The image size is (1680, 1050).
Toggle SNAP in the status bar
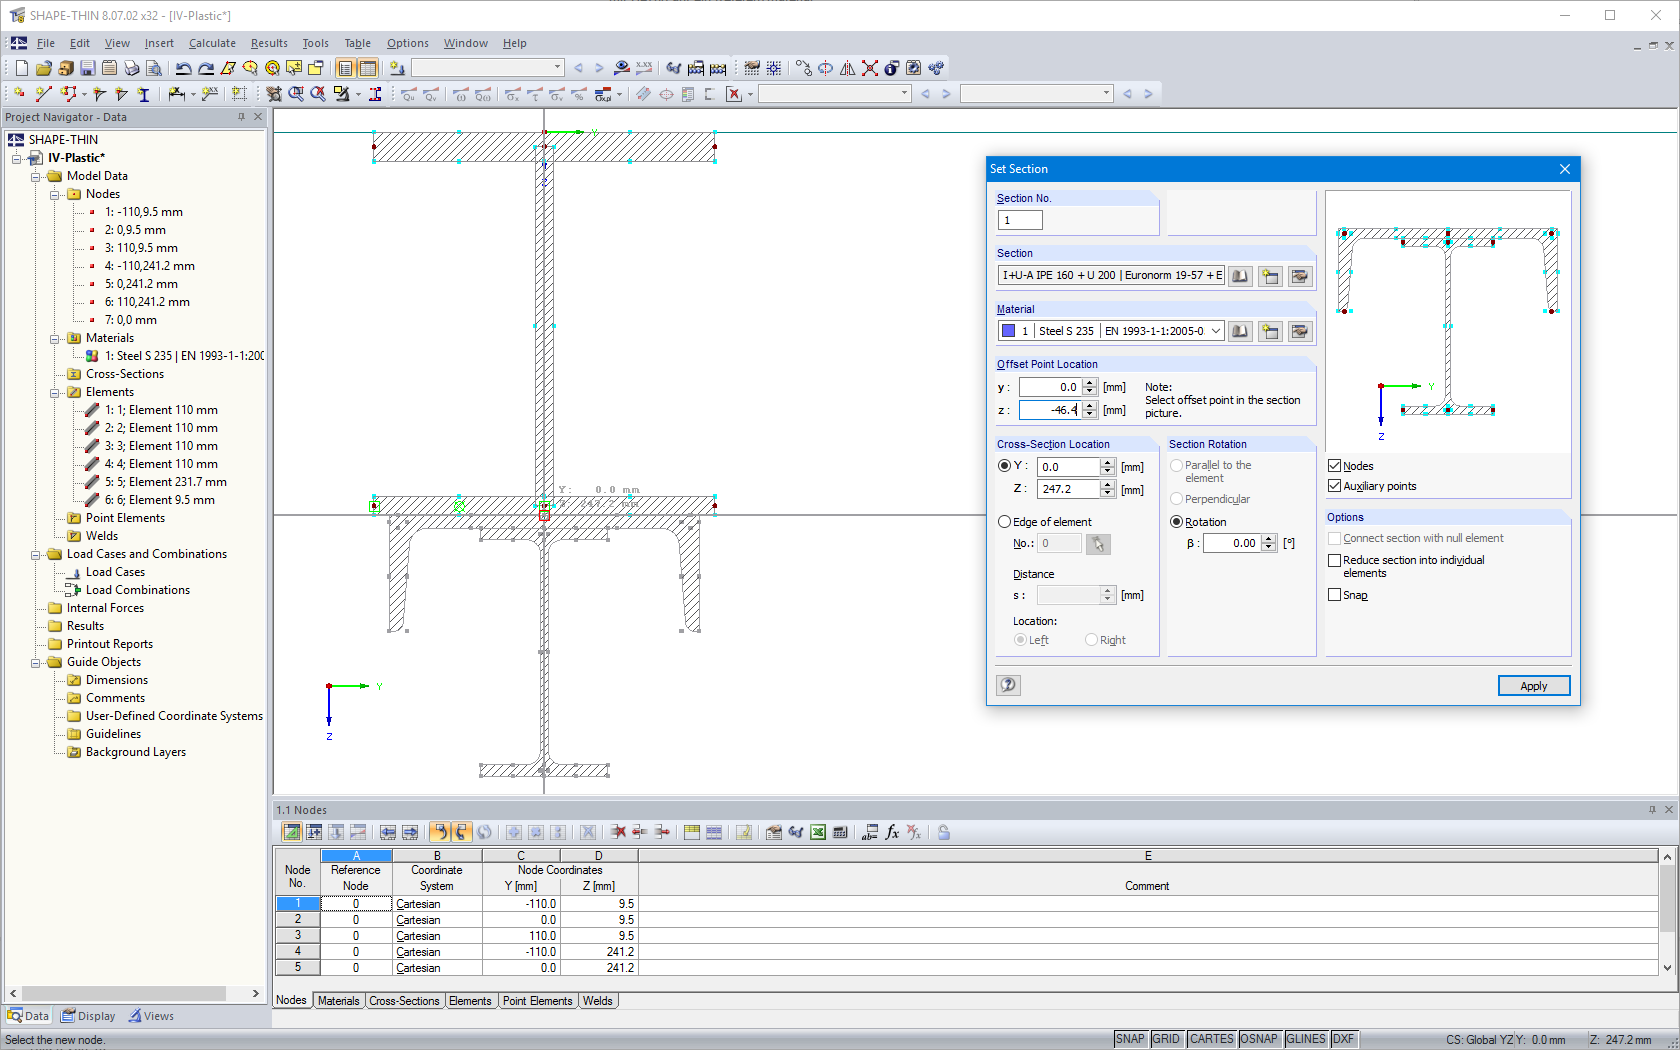point(1130,1039)
